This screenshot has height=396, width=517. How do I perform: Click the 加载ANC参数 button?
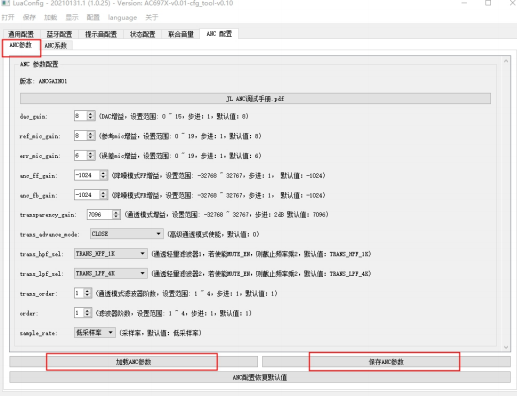tap(133, 362)
